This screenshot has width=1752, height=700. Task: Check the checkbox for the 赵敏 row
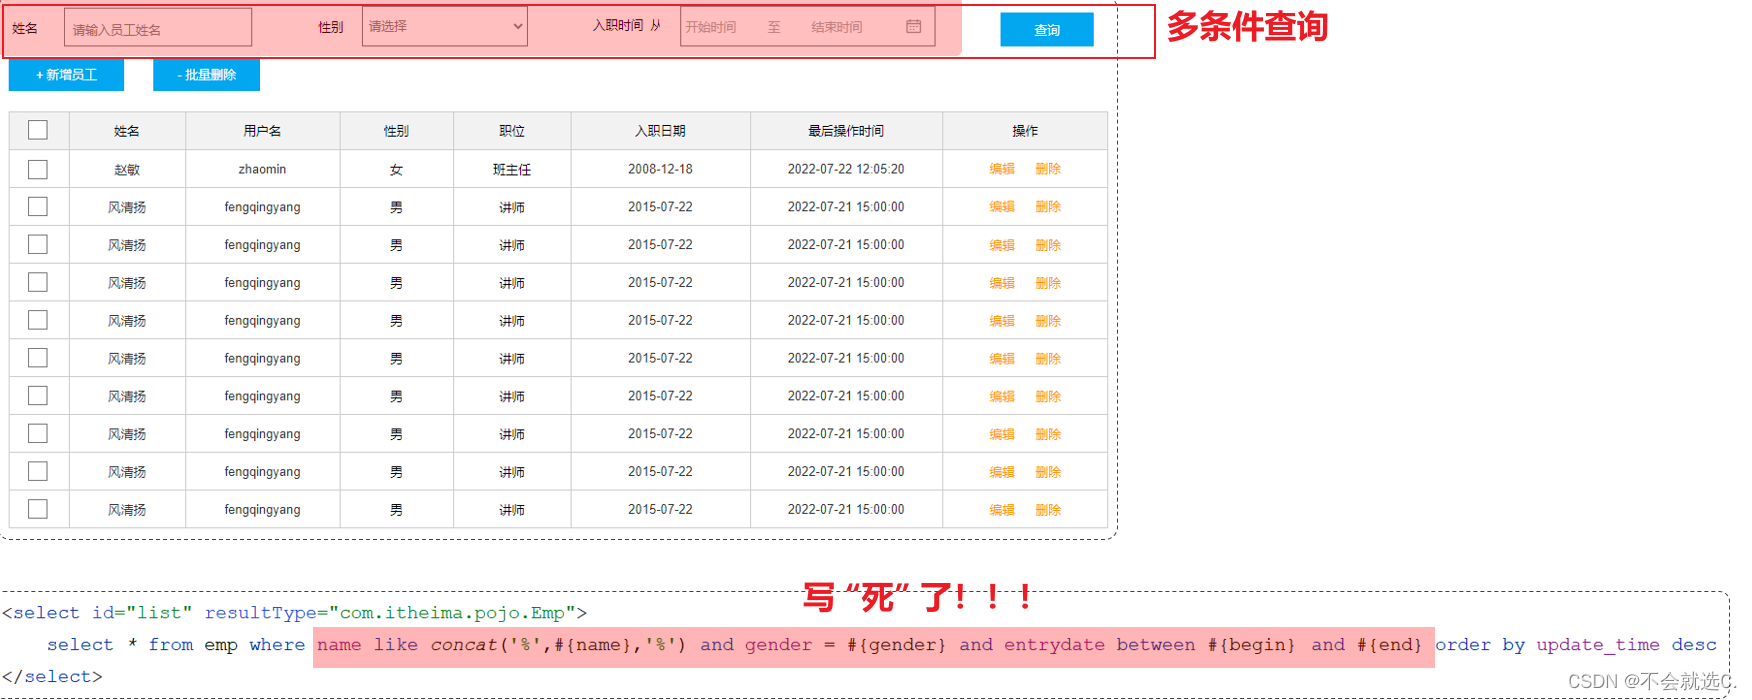click(38, 169)
